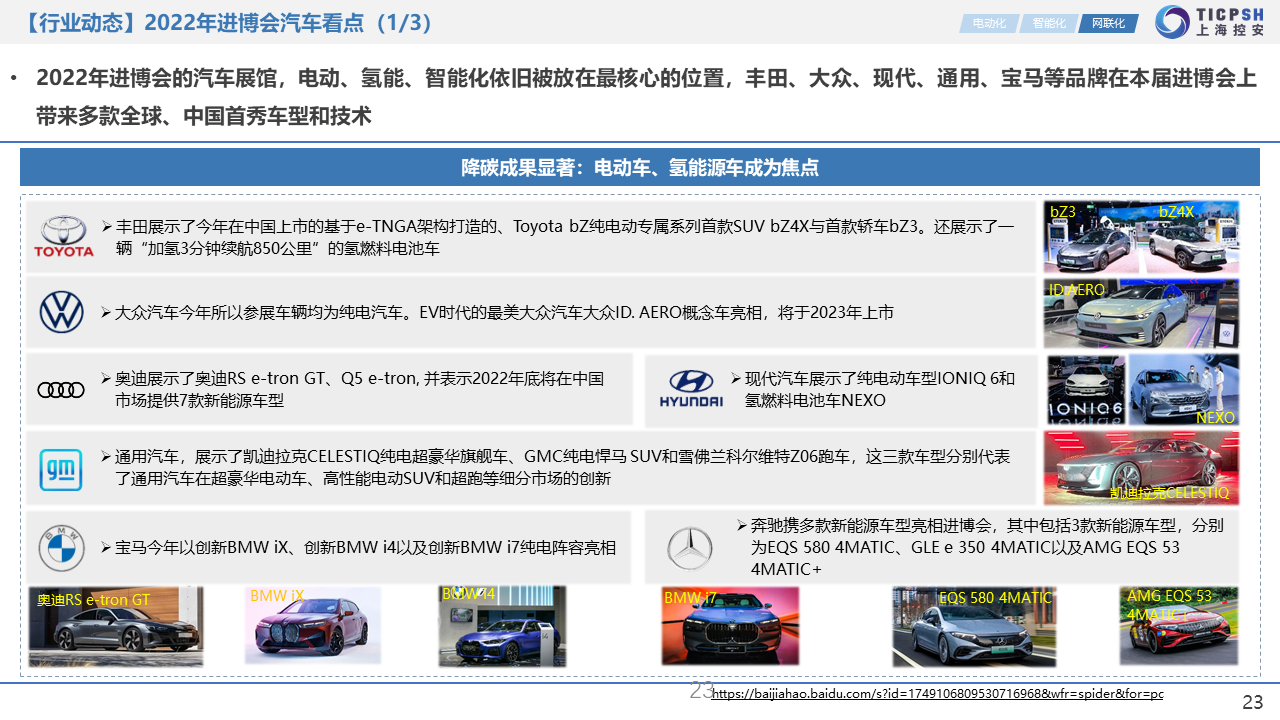This screenshot has width=1280, height=720.
Task: Switch to the 电动化 tab
Action: pyautogui.click(x=988, y=23)
